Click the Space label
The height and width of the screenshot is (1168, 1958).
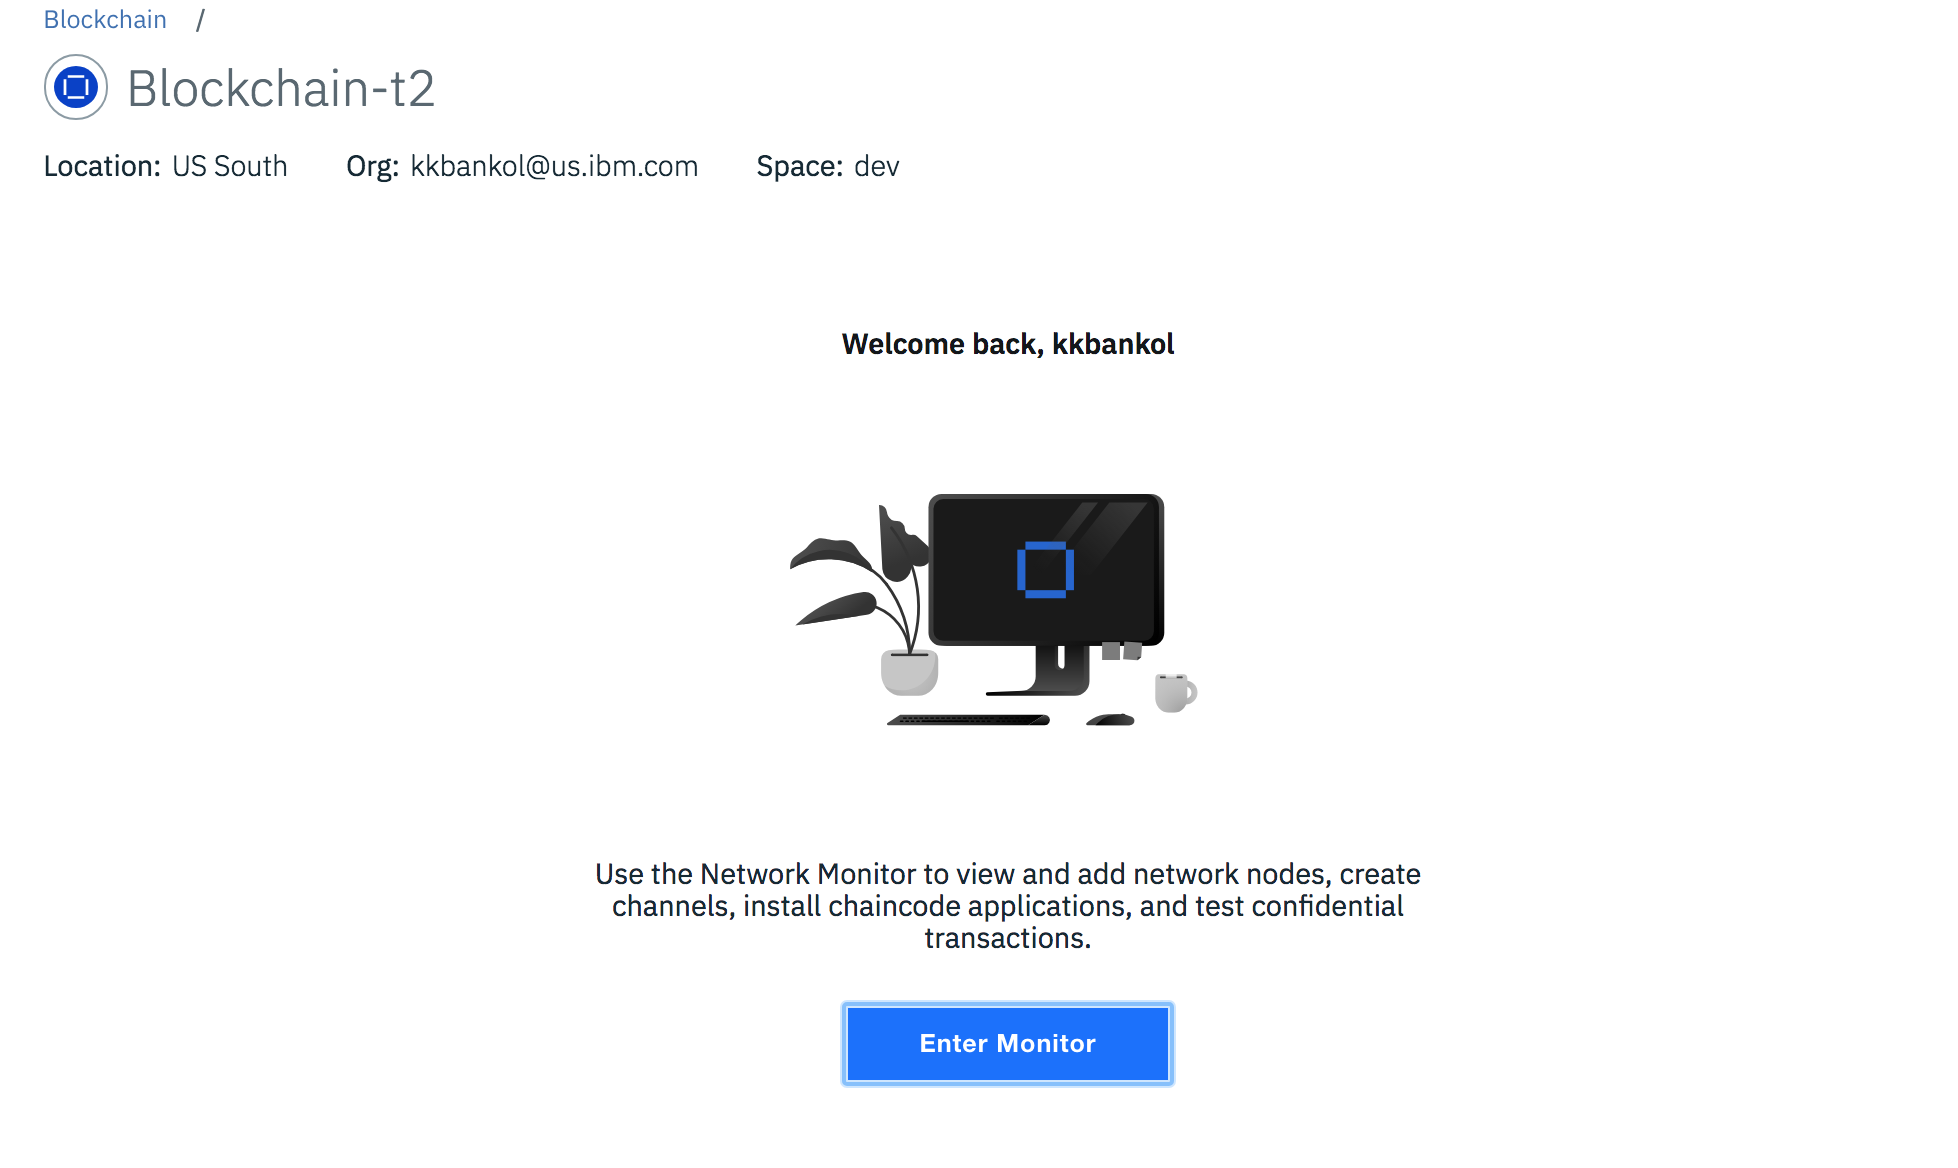(800, 166)
